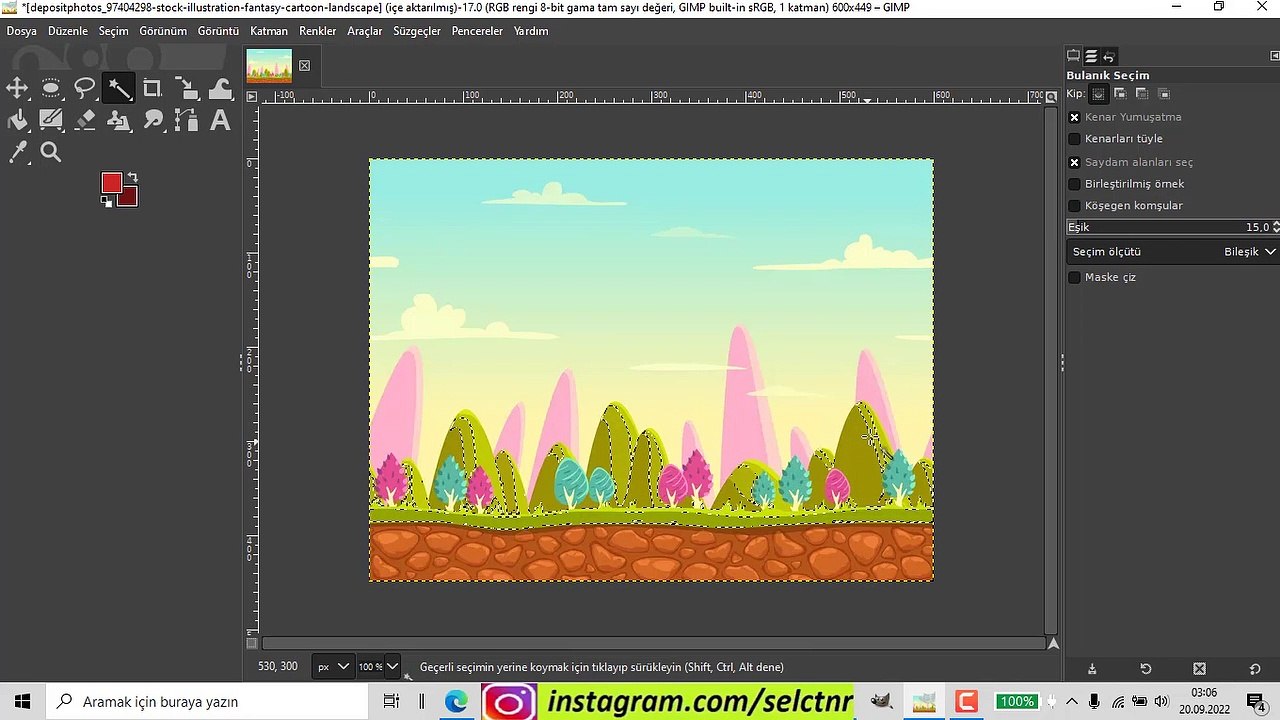Open the px unit dropdown
This screenshot has height=720, width=1280.
333,666
